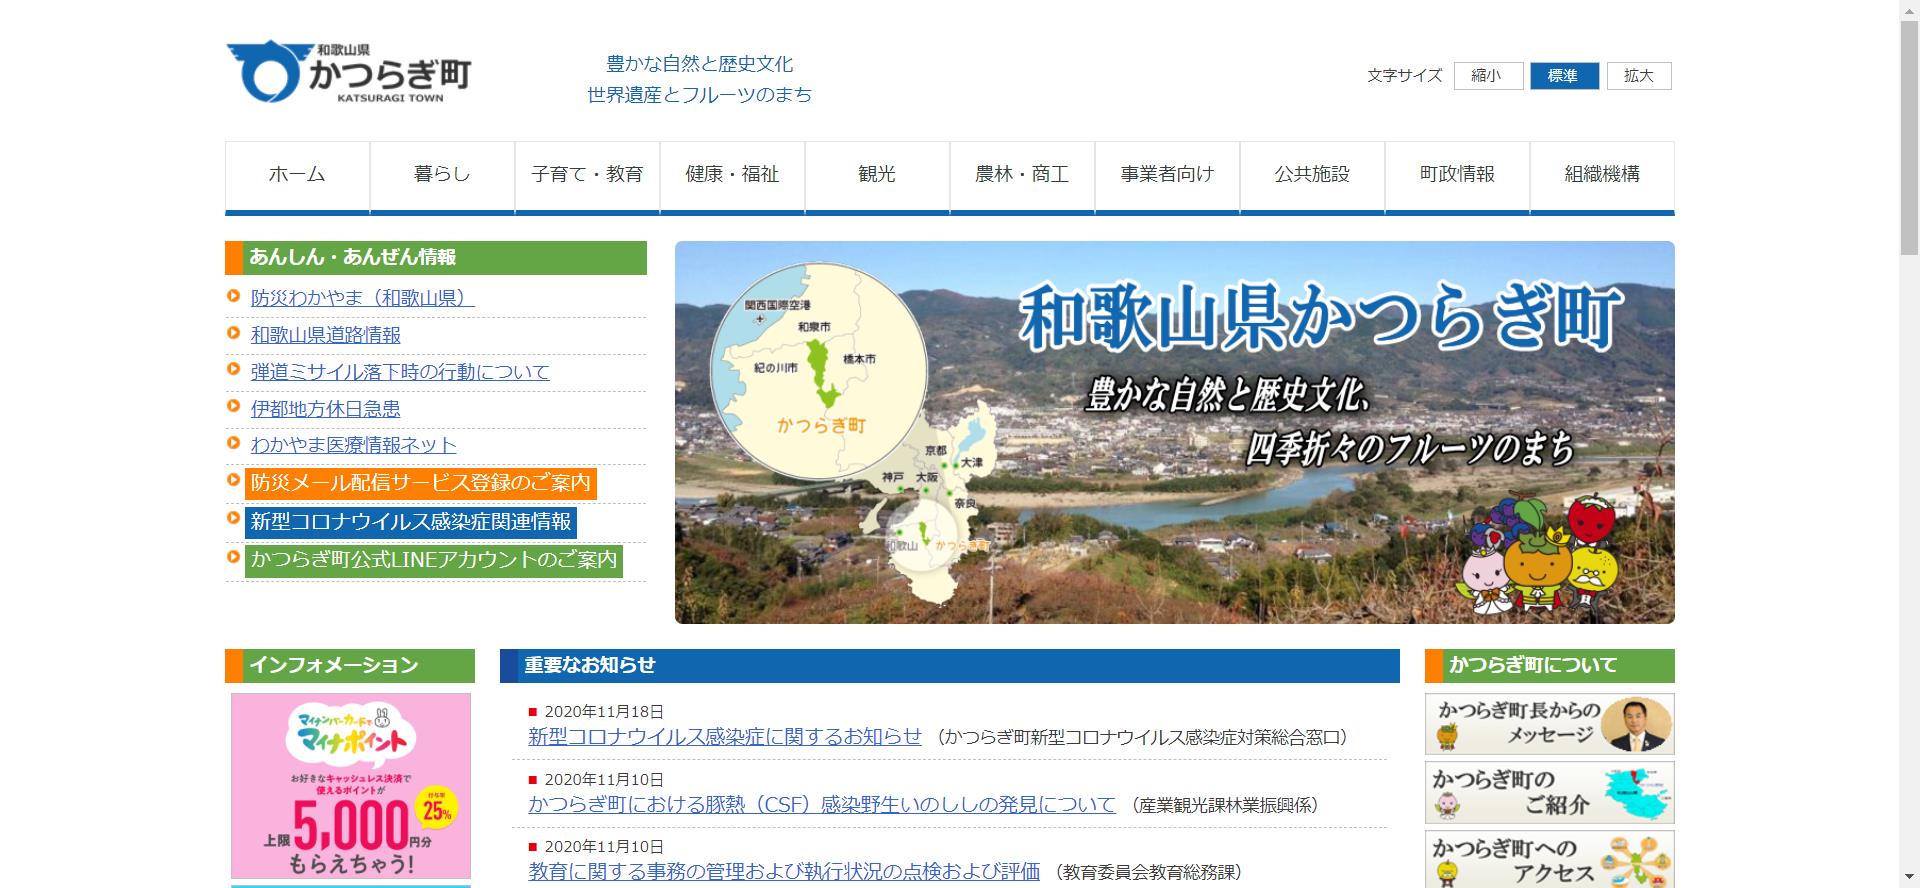
Task: Open 新型コロナウイルス感染症関連情報 link
Action: coord(411,522)
